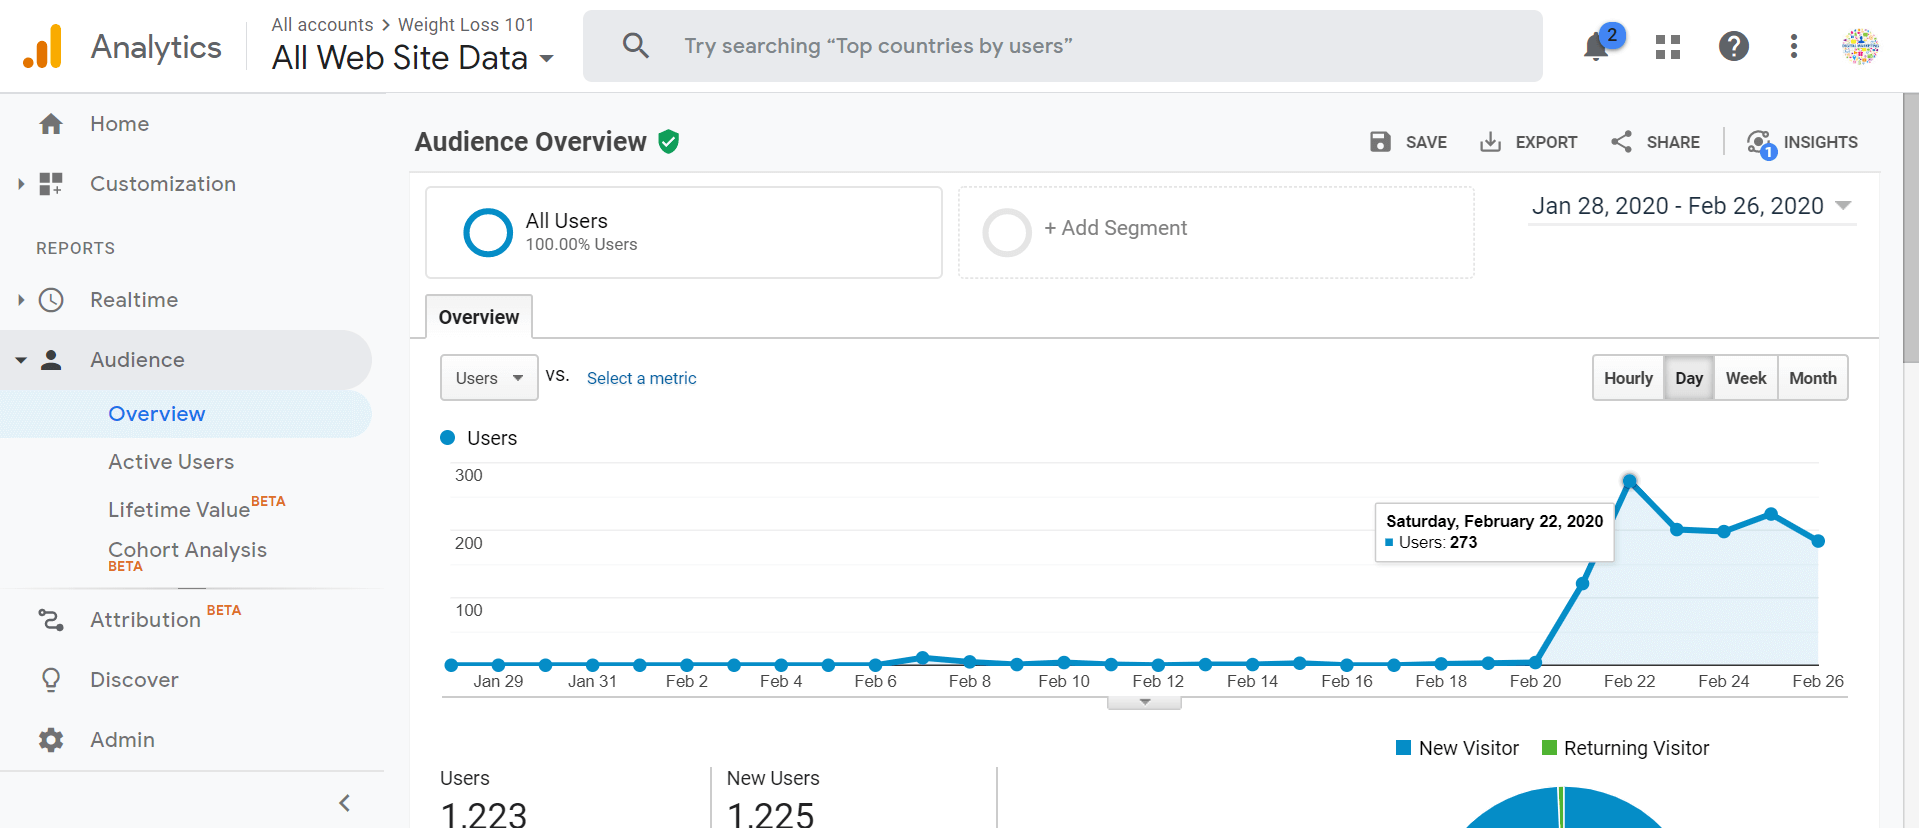
Task: Click the New Visitor blue legend swatch
Action: pos(1403,748)
